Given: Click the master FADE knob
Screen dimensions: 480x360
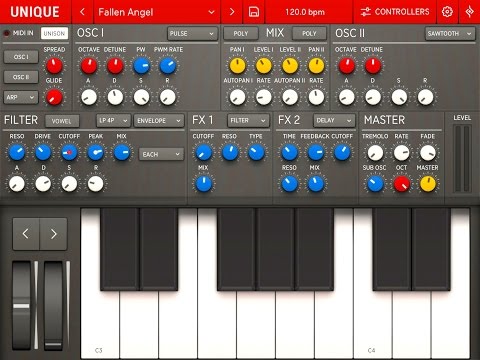Looking at the screenshot, I should (428, 152).
